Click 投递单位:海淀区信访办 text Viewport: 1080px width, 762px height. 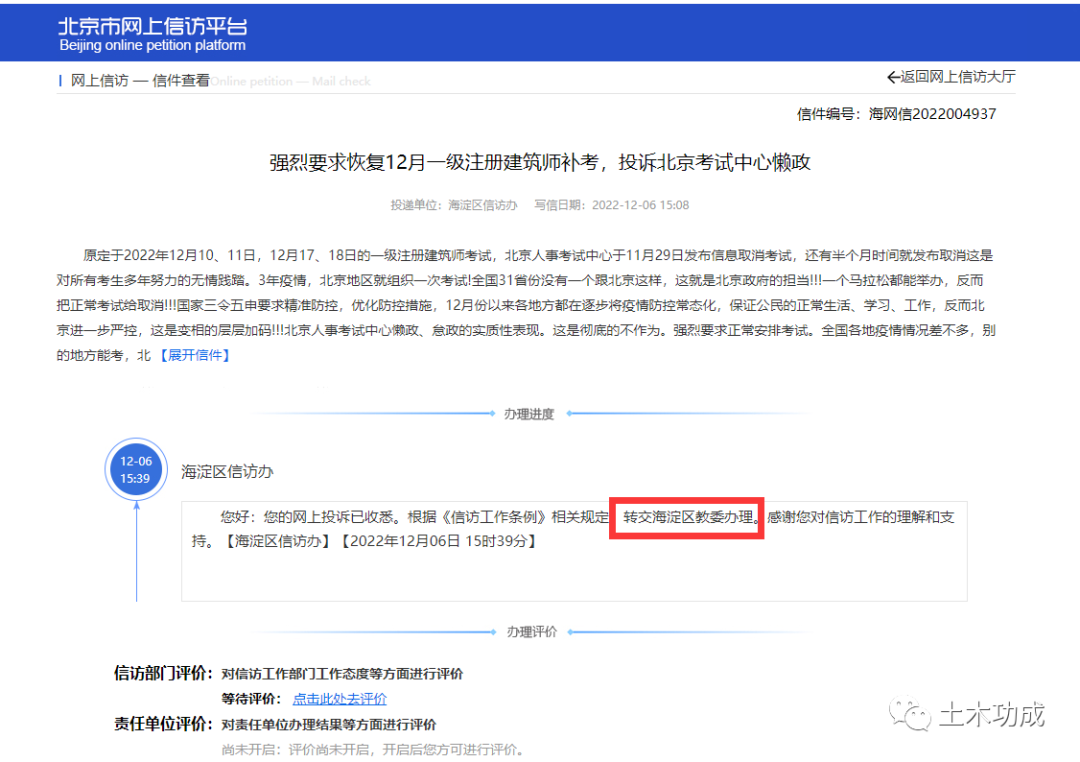(454, 205)
